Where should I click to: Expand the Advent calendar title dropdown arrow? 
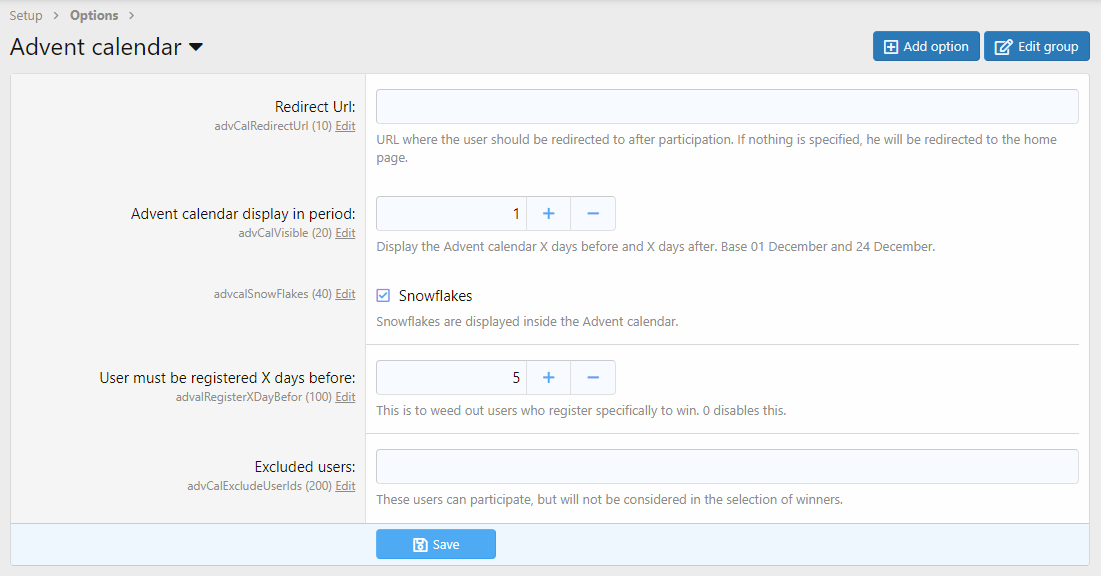196,47
